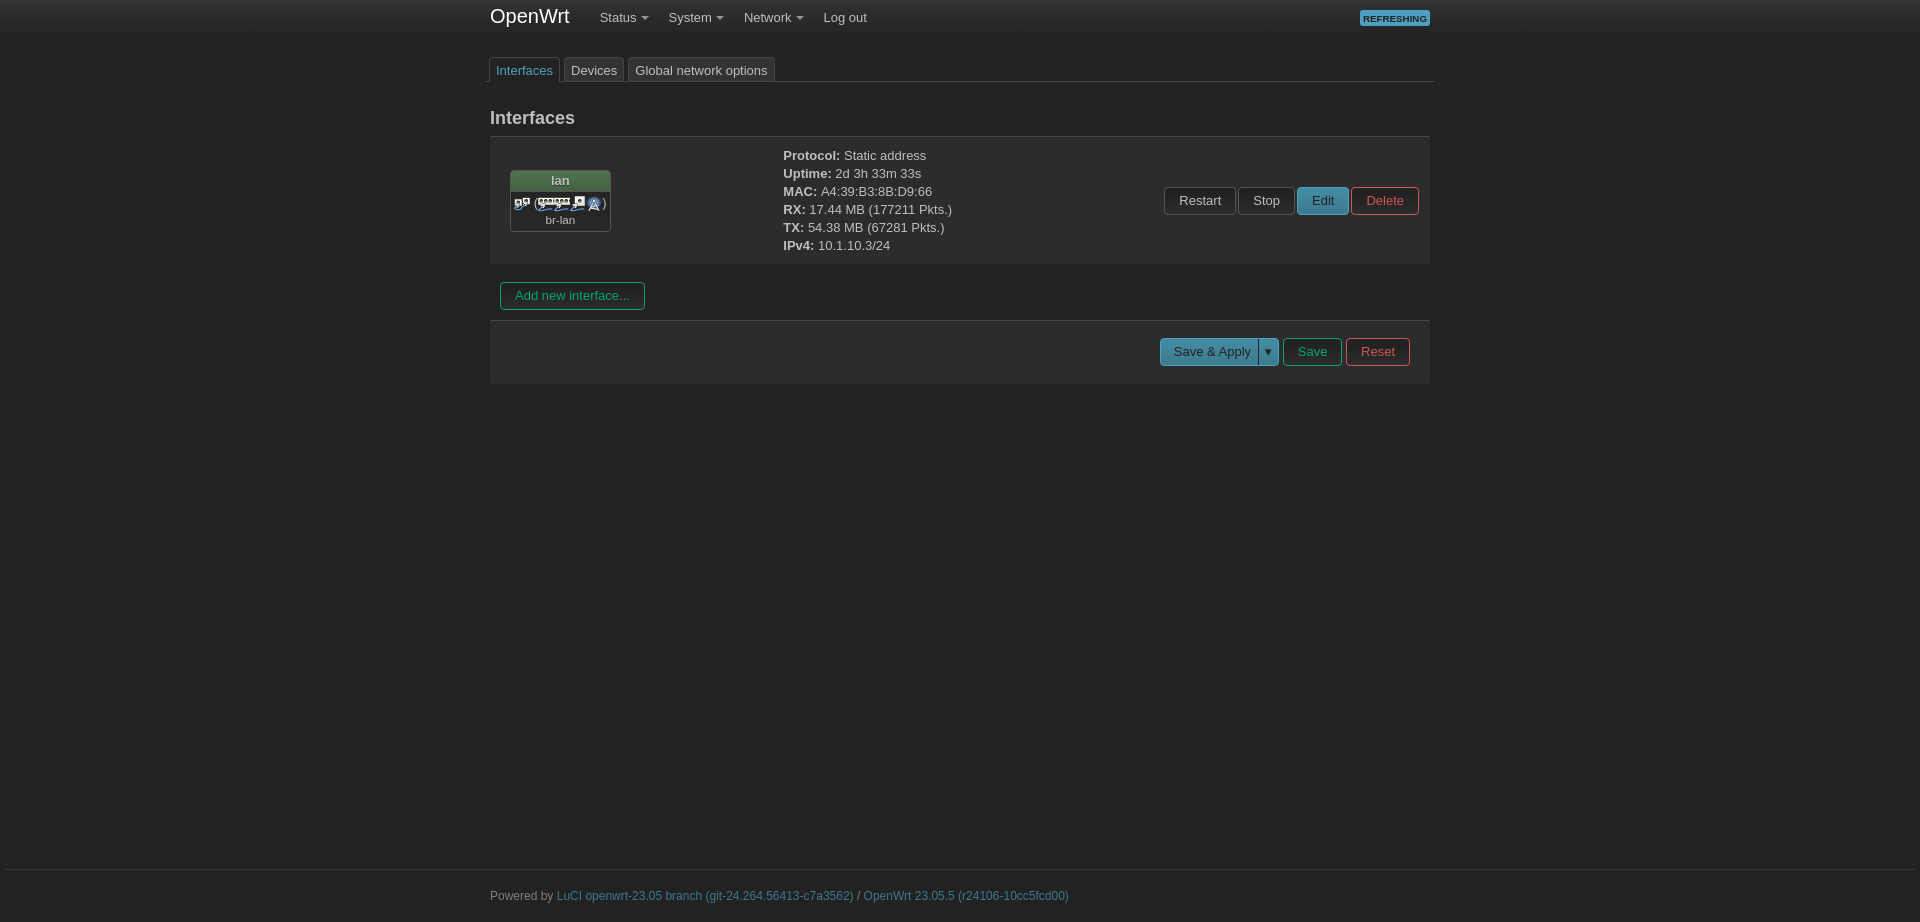Open the Status dropdown menu
The height and width of the screenshot is (922, 1920).
click(x=624, y=18)
